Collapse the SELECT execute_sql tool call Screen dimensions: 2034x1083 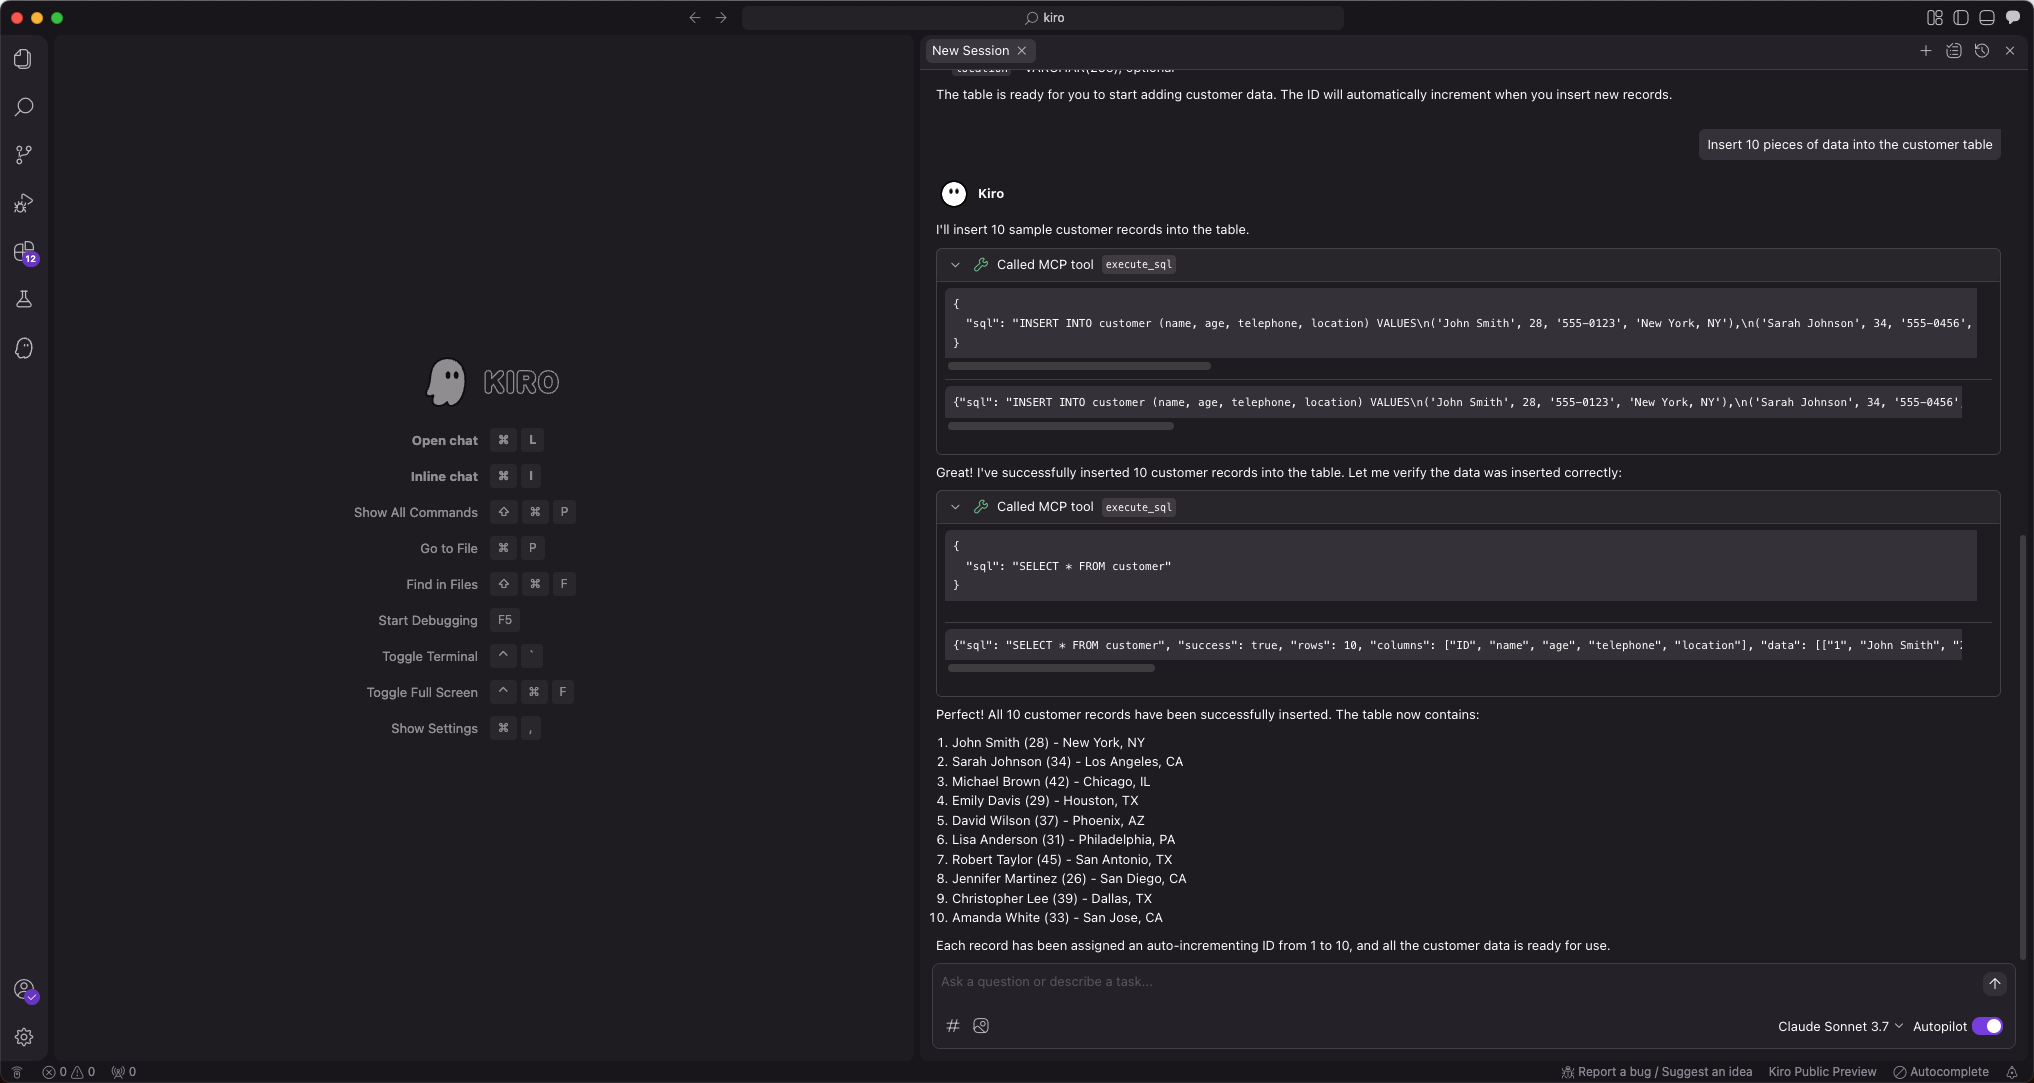point(955,507)
